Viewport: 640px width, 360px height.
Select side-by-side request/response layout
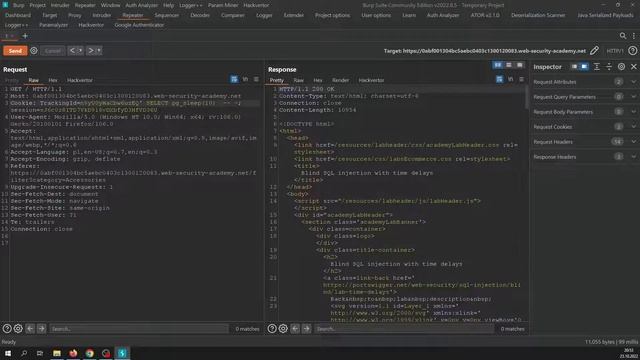point(498,65)
